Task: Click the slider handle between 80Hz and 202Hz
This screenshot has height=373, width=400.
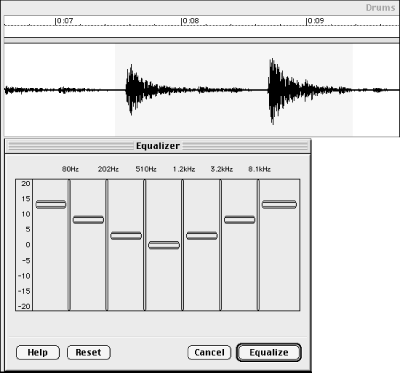Action: [88, 220]
